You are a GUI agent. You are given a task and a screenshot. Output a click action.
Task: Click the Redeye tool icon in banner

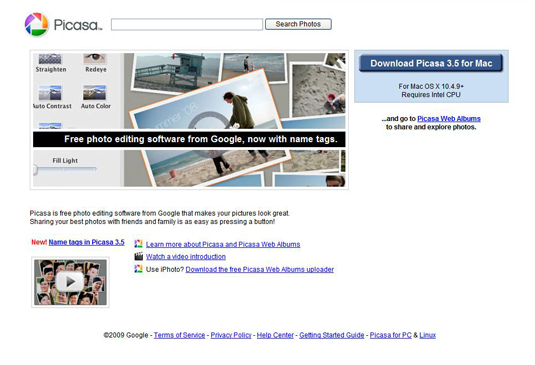click(x=95, y=59)
